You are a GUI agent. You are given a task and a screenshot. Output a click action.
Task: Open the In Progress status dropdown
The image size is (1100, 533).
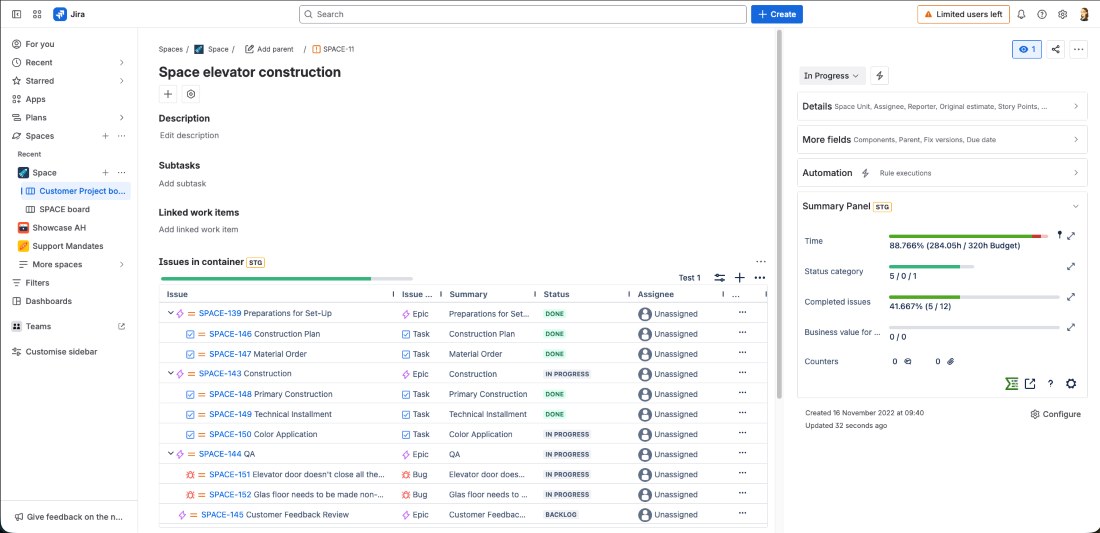[830, 76]
